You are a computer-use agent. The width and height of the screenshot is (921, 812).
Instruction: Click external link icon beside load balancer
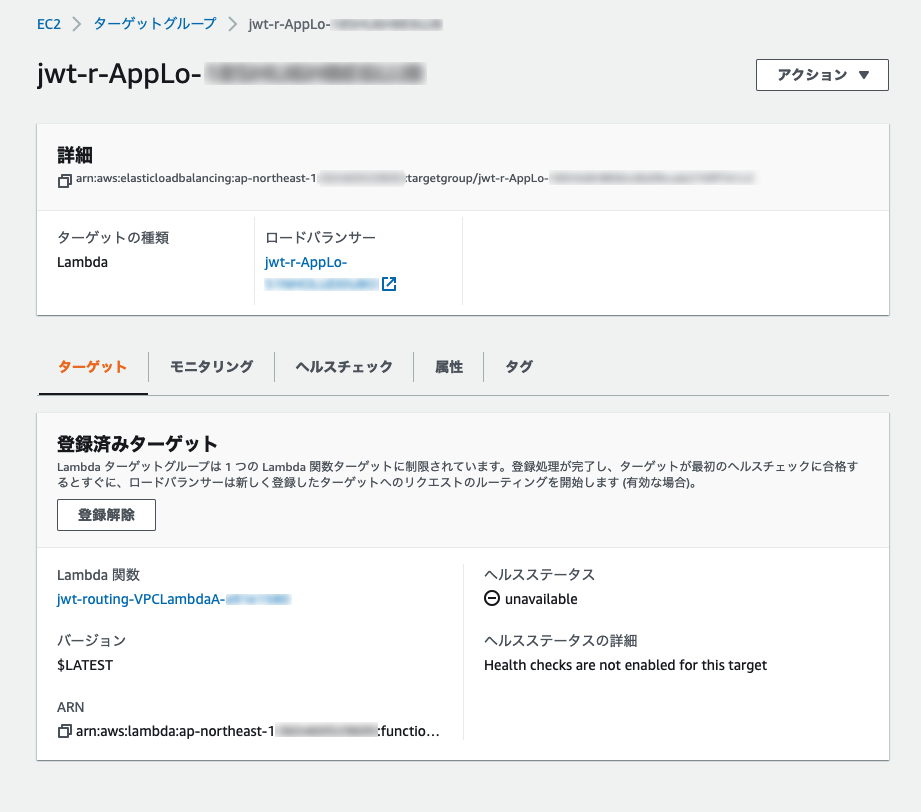pos(389,284)
